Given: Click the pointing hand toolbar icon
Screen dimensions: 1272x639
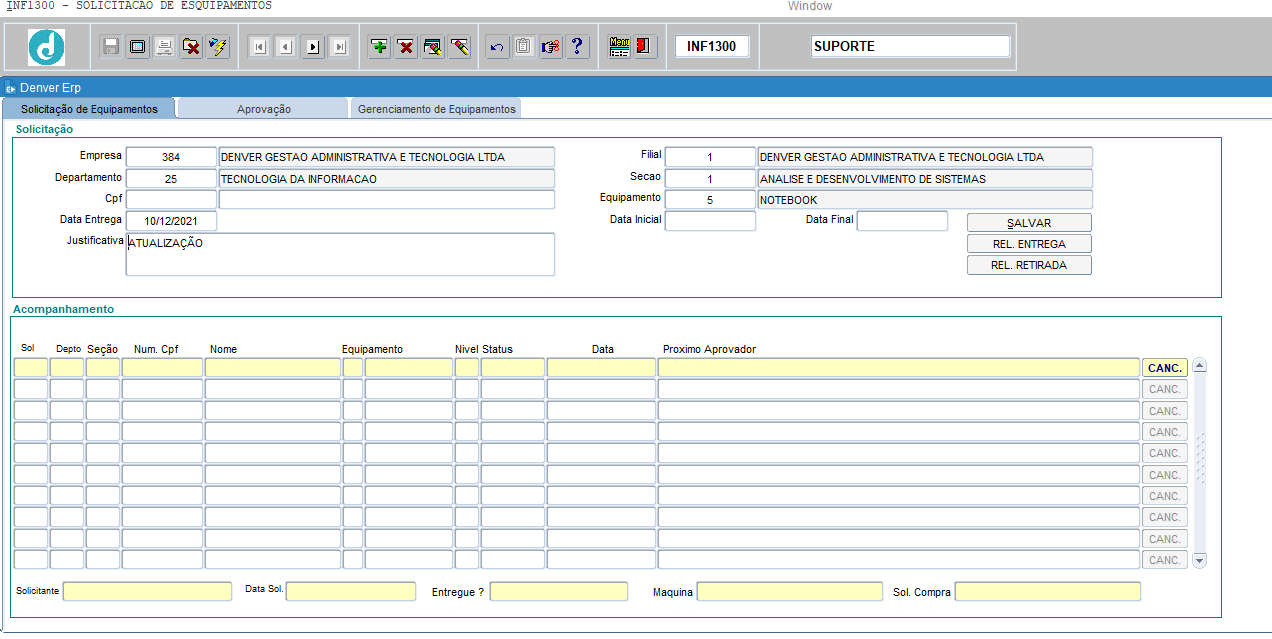Looking at the screenshot, I should 550,46.
